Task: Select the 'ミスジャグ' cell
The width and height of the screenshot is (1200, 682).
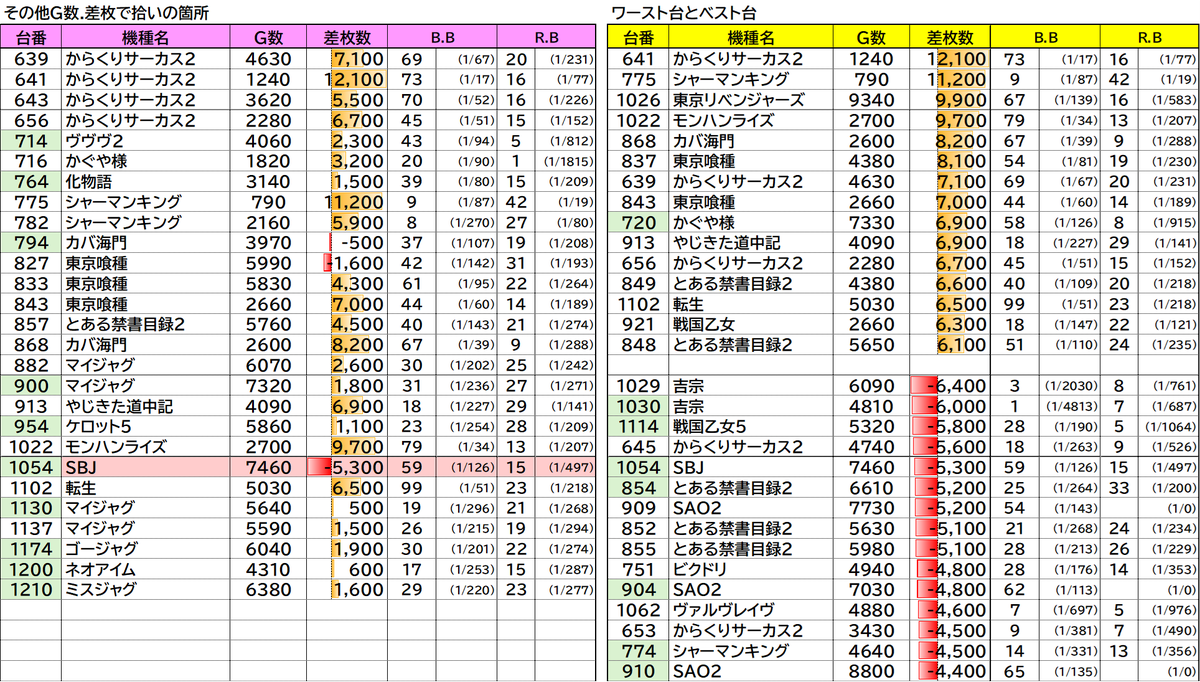Action: coord(145,589)
